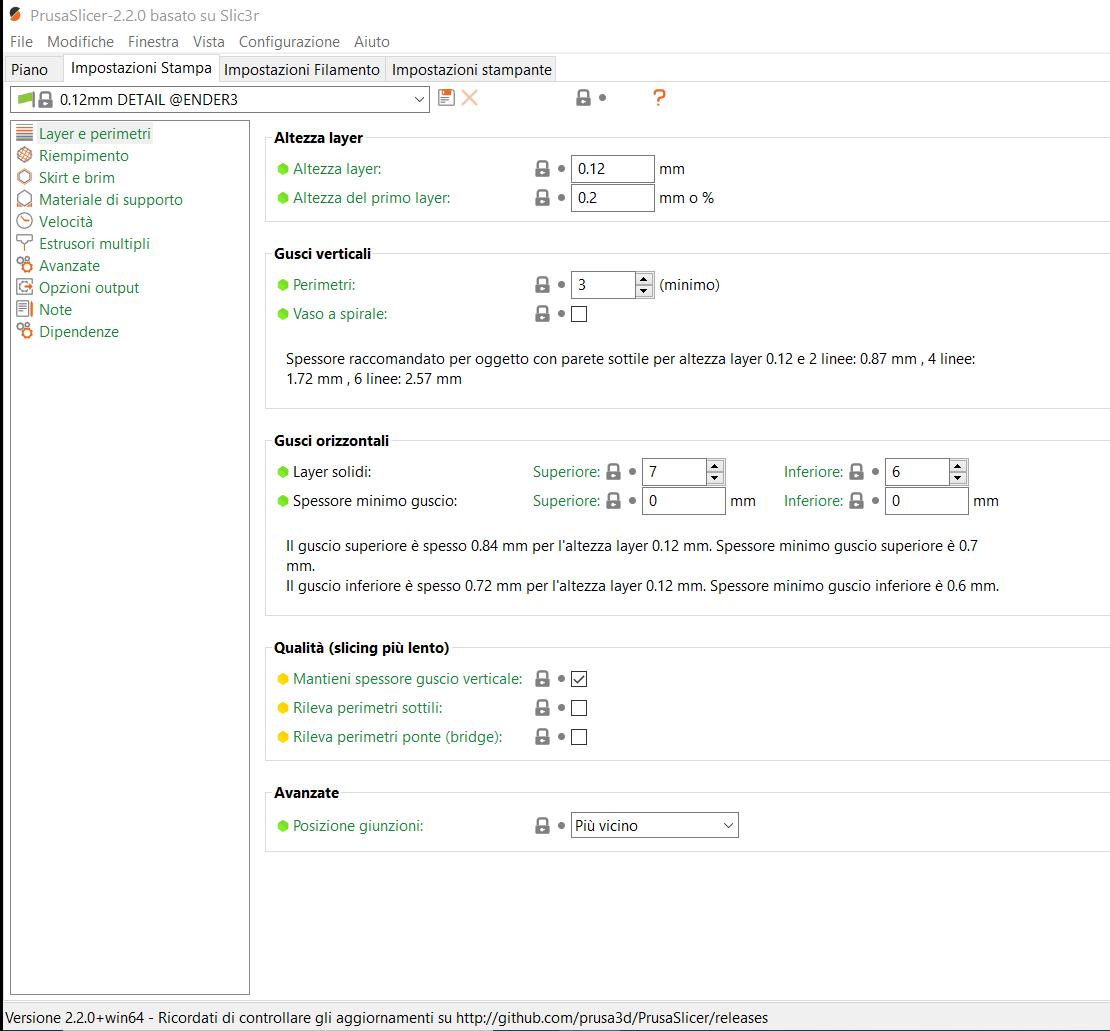
Task: Click the save preset floppy disk icon
Action: tap(446, 98)
